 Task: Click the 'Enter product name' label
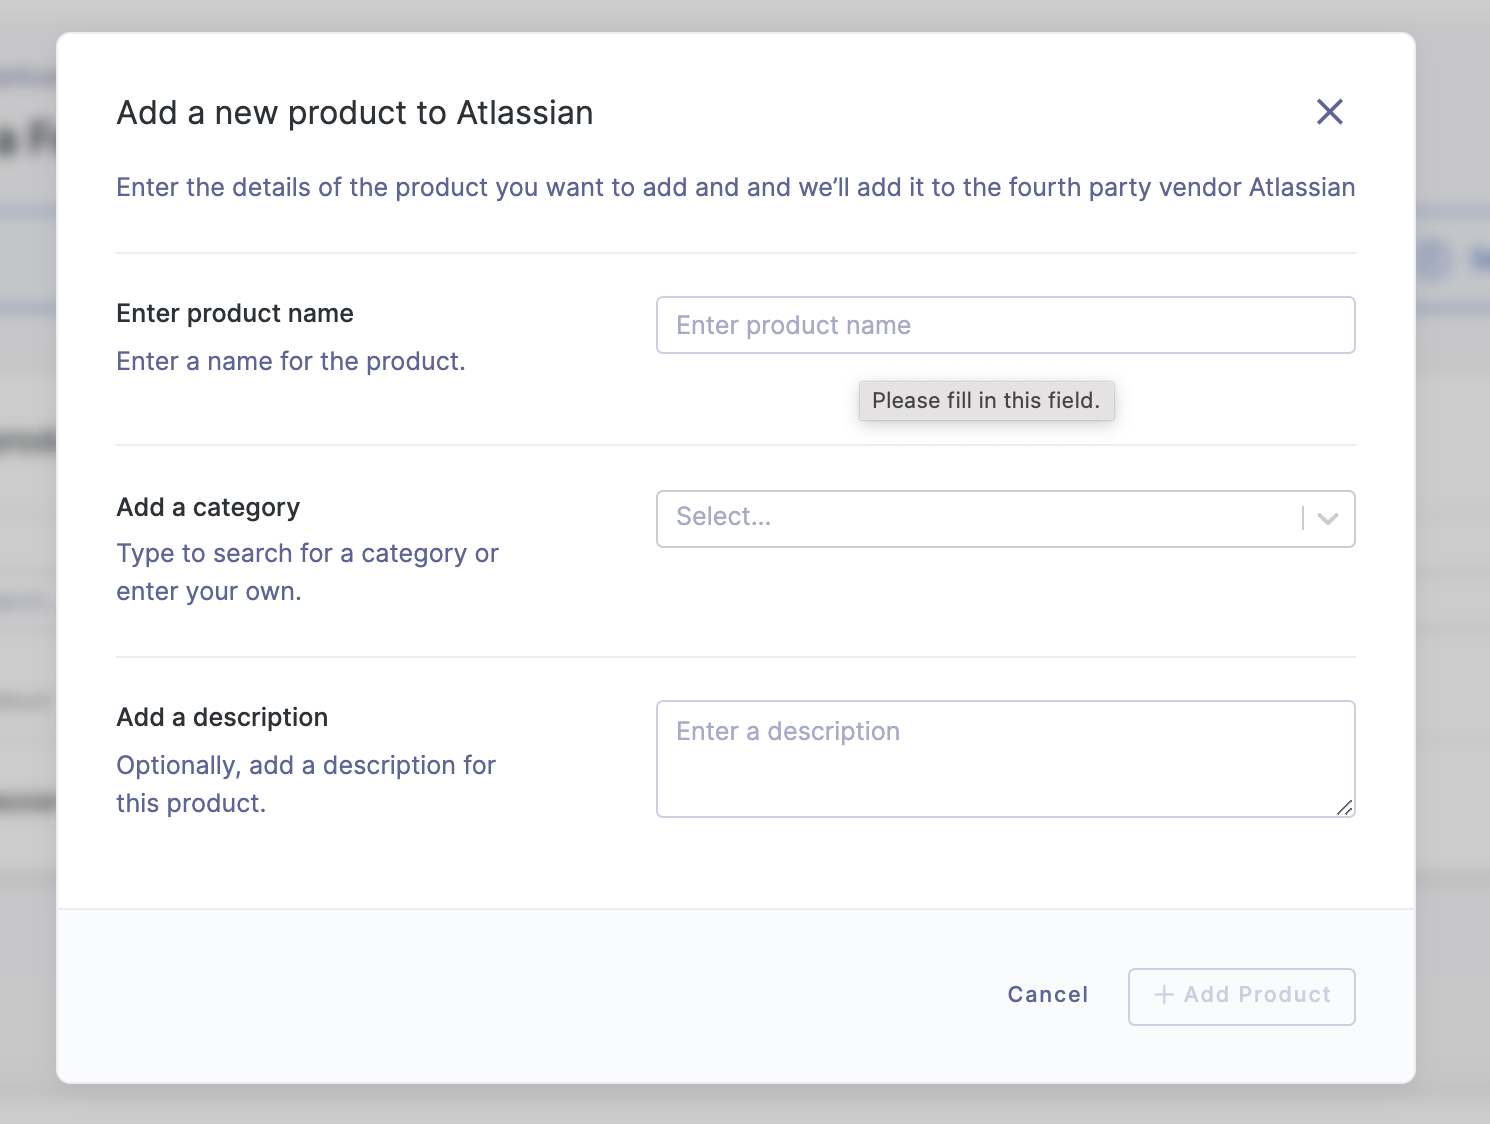pos(235,314)
